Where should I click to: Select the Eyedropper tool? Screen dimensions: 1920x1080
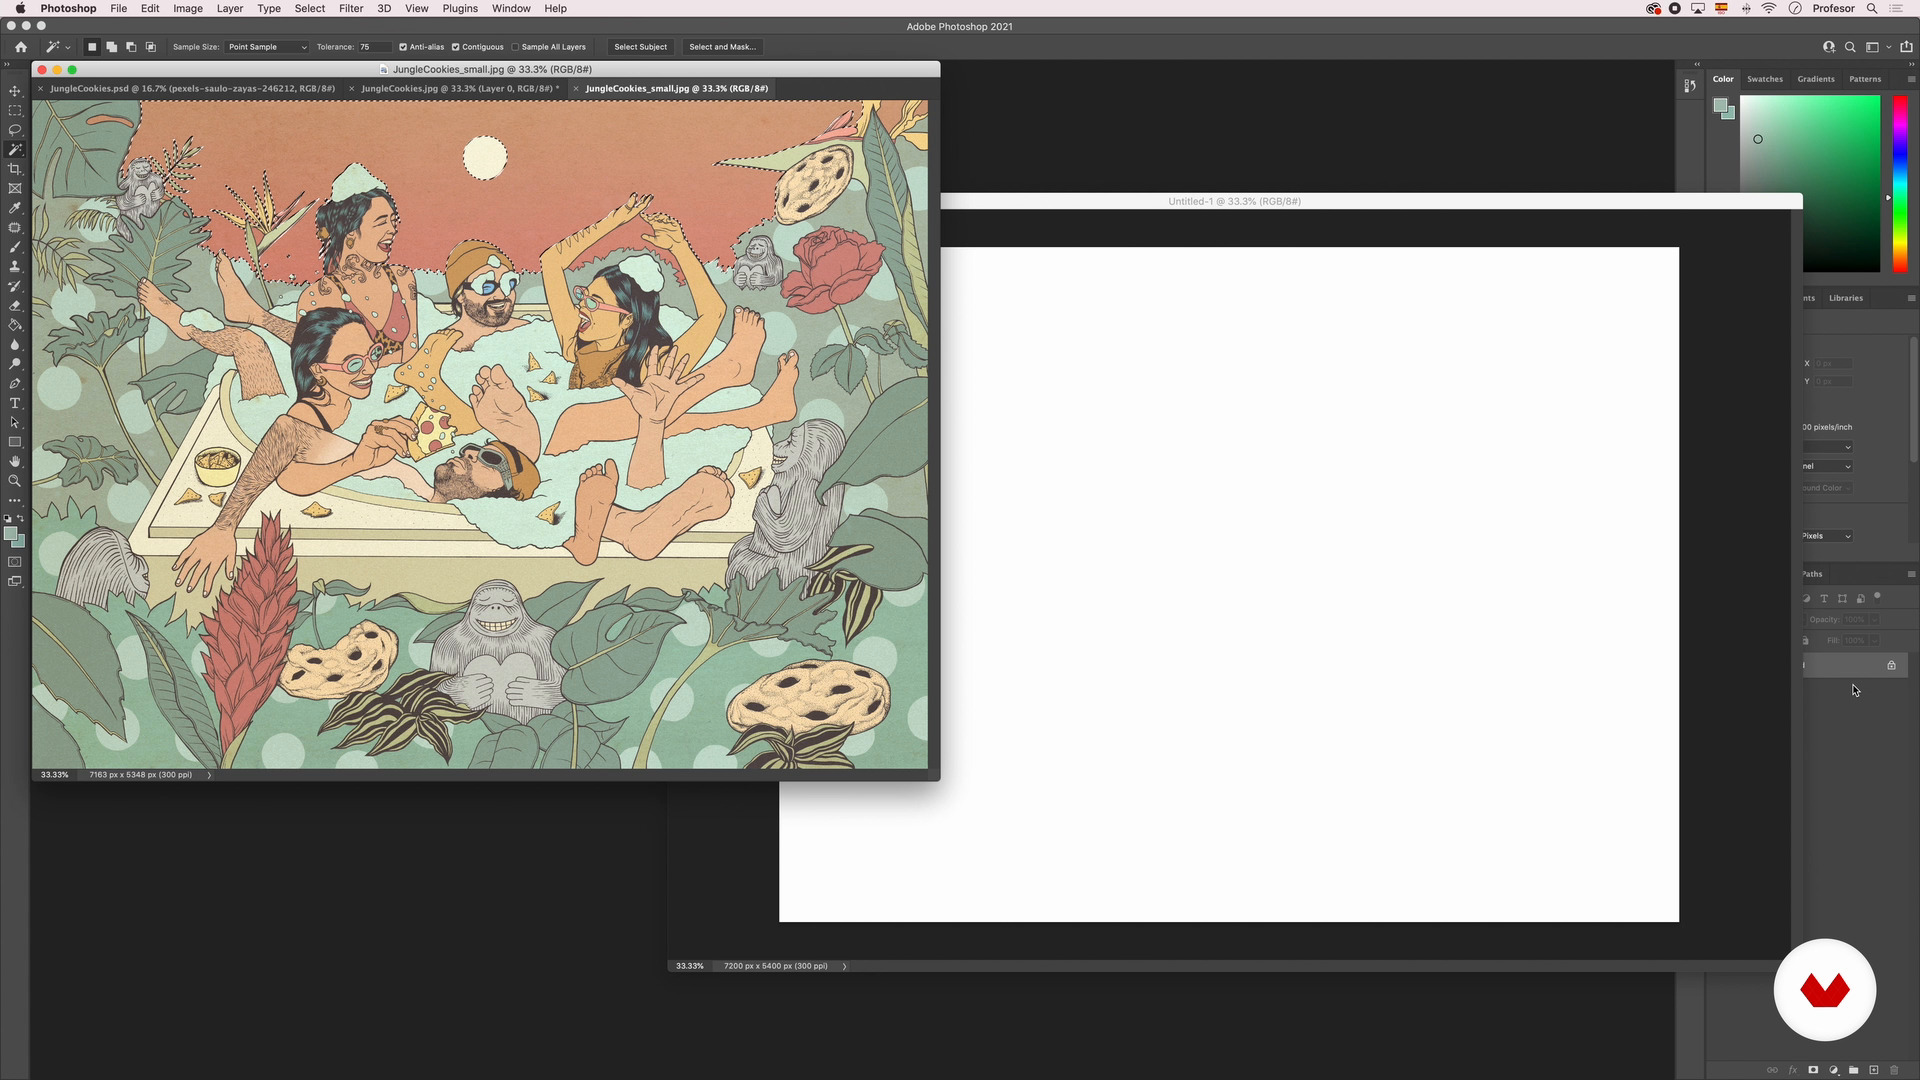tap(15, 208)
